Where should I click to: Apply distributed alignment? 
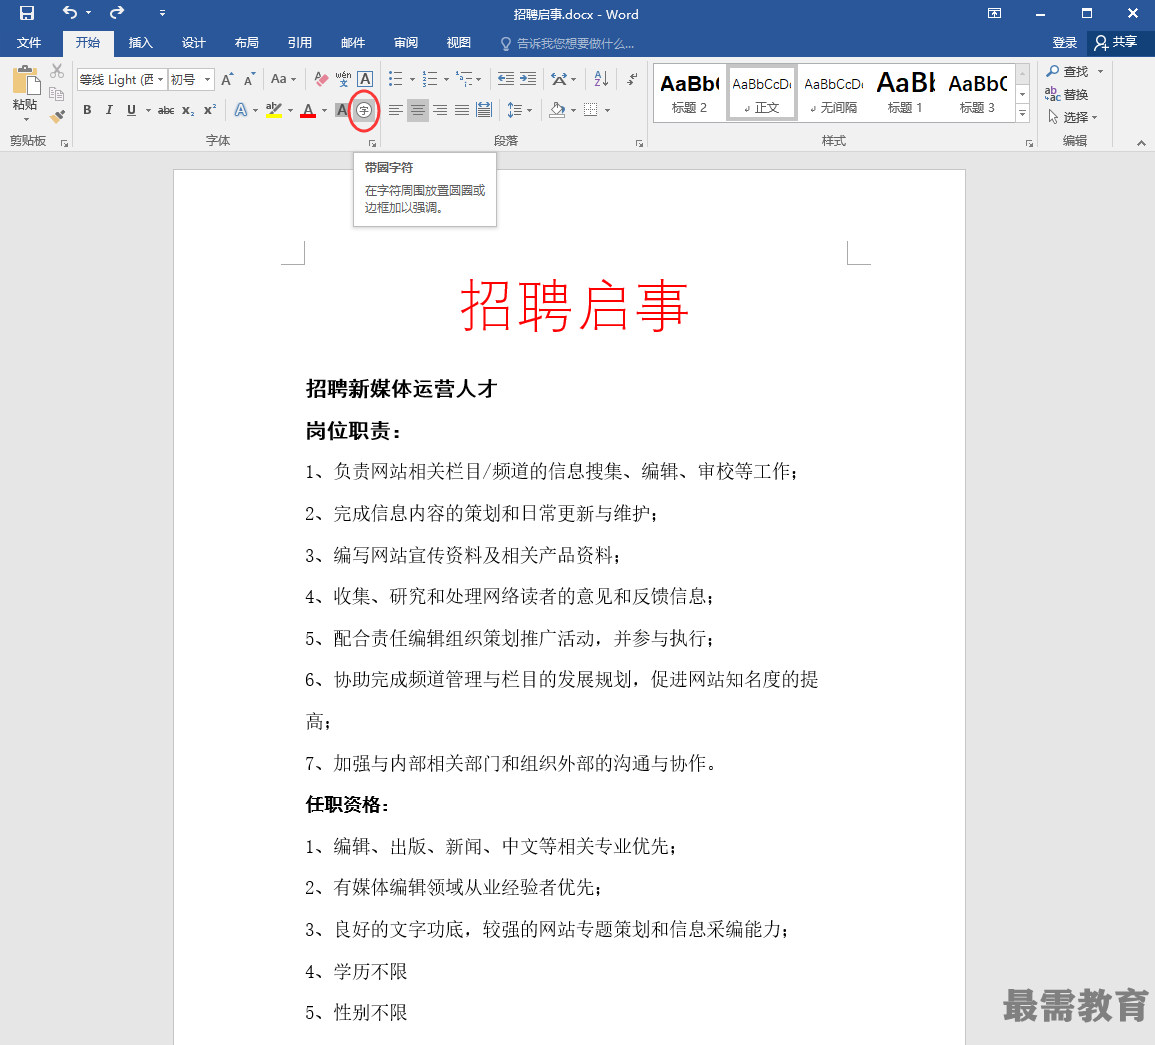coord(484,110)
